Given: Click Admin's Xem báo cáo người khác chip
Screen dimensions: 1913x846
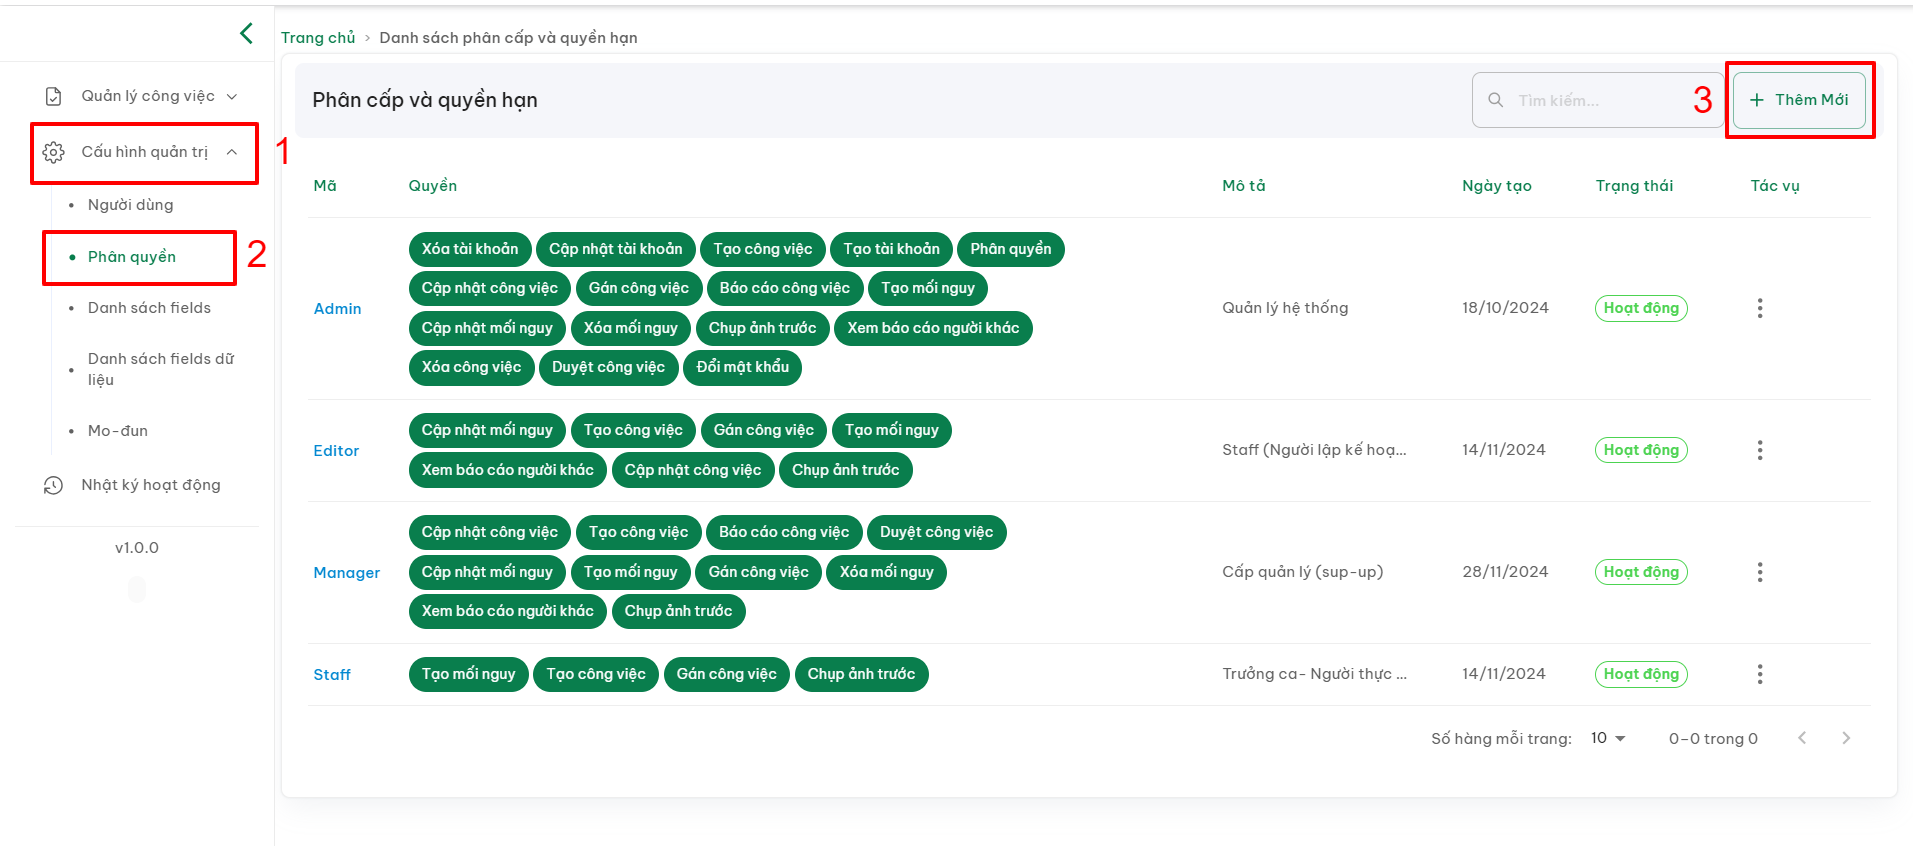Looking at the screenshot, I should (933, 328).
